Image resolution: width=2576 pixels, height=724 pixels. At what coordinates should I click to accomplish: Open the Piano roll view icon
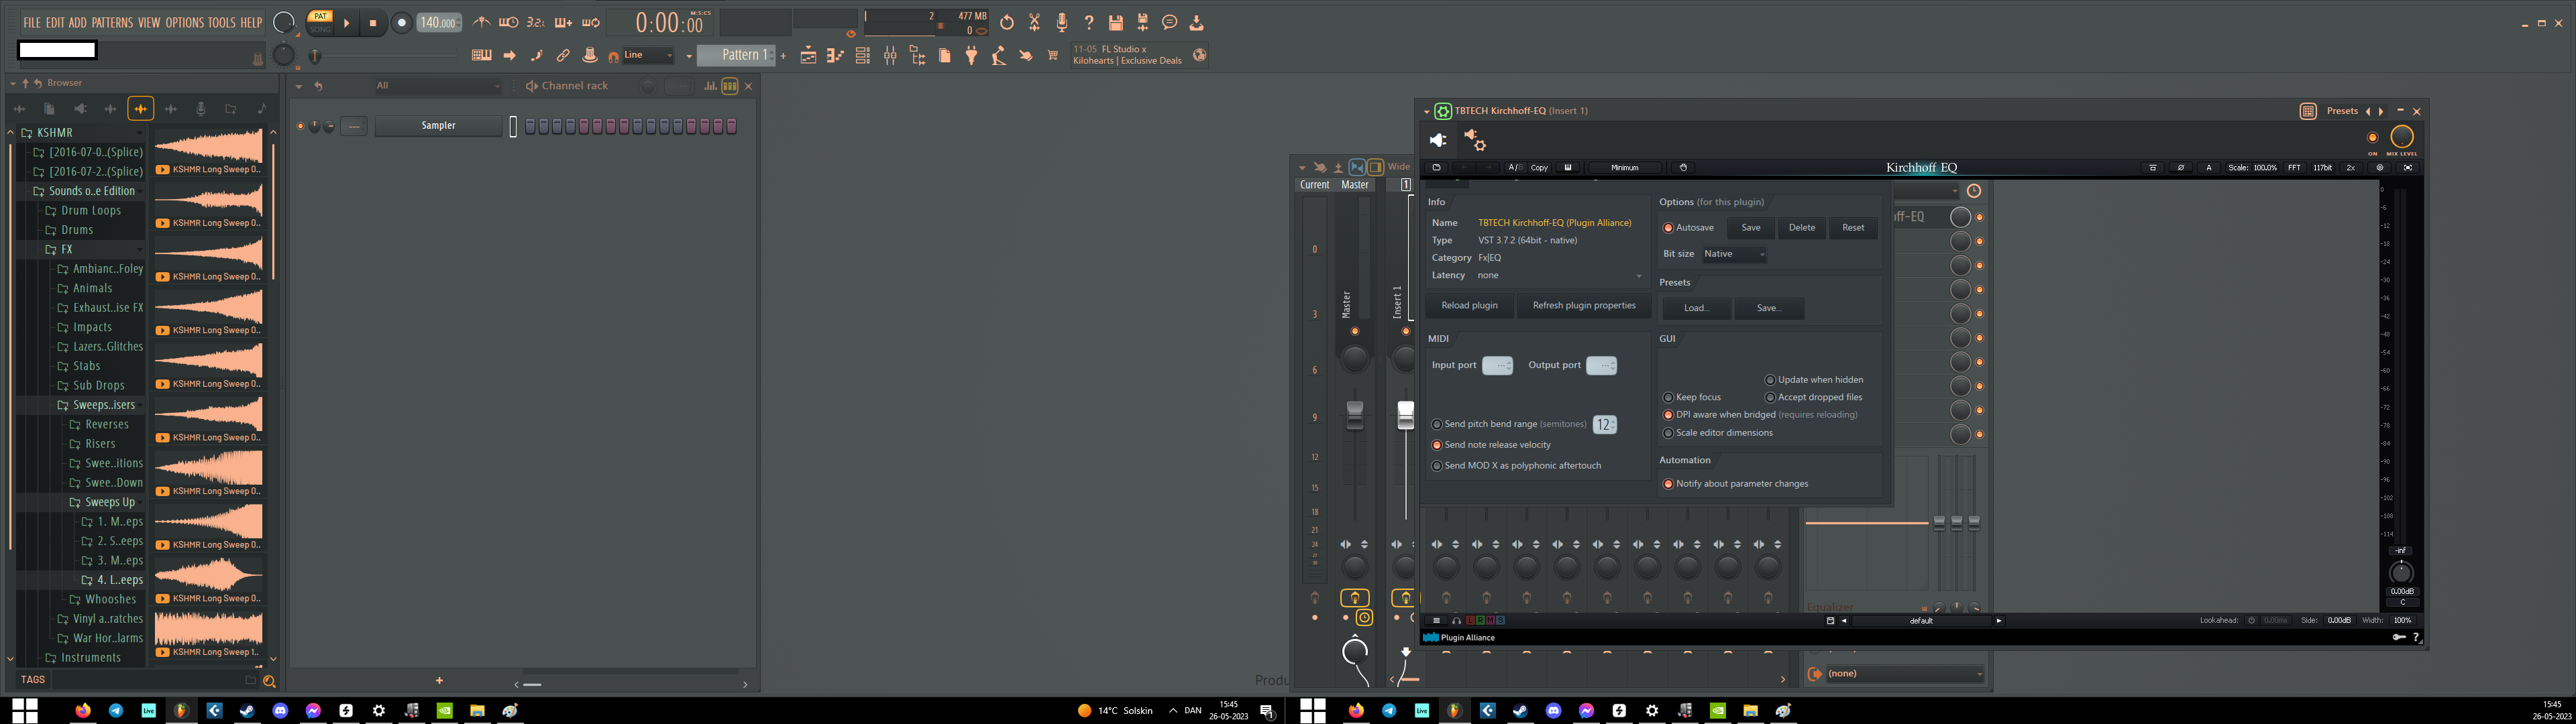click(835, 56)
